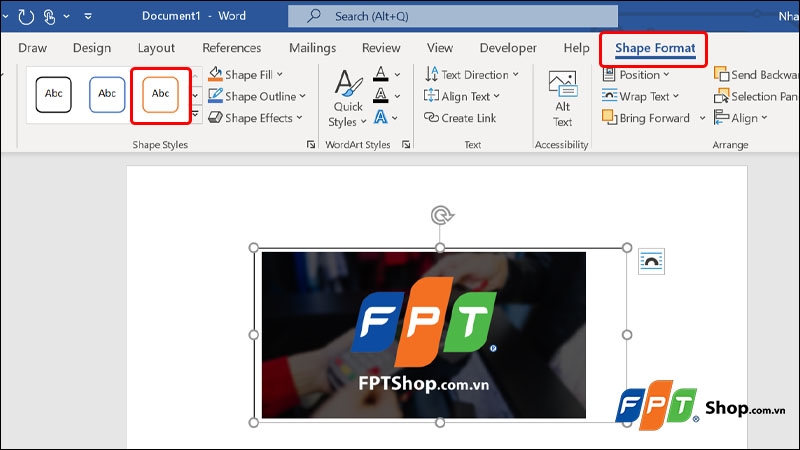Click the Undo/Repeat icon in title bar
This screenshot has width=800, height=450.
point(26,17)
